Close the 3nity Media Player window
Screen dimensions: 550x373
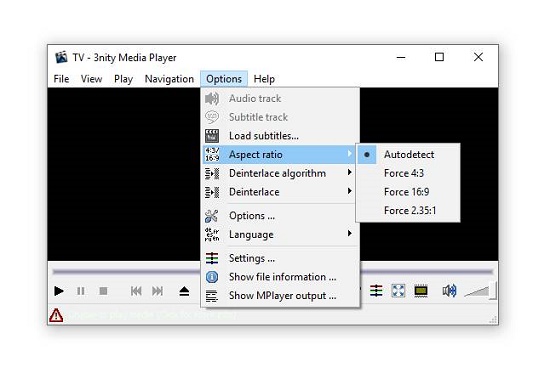click(478, 57)
